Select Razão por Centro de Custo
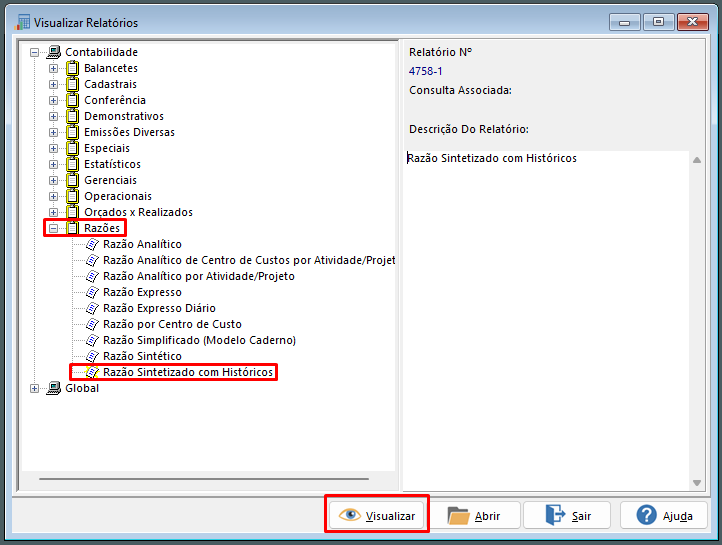The image size is (722, 545). pos(172,324)
